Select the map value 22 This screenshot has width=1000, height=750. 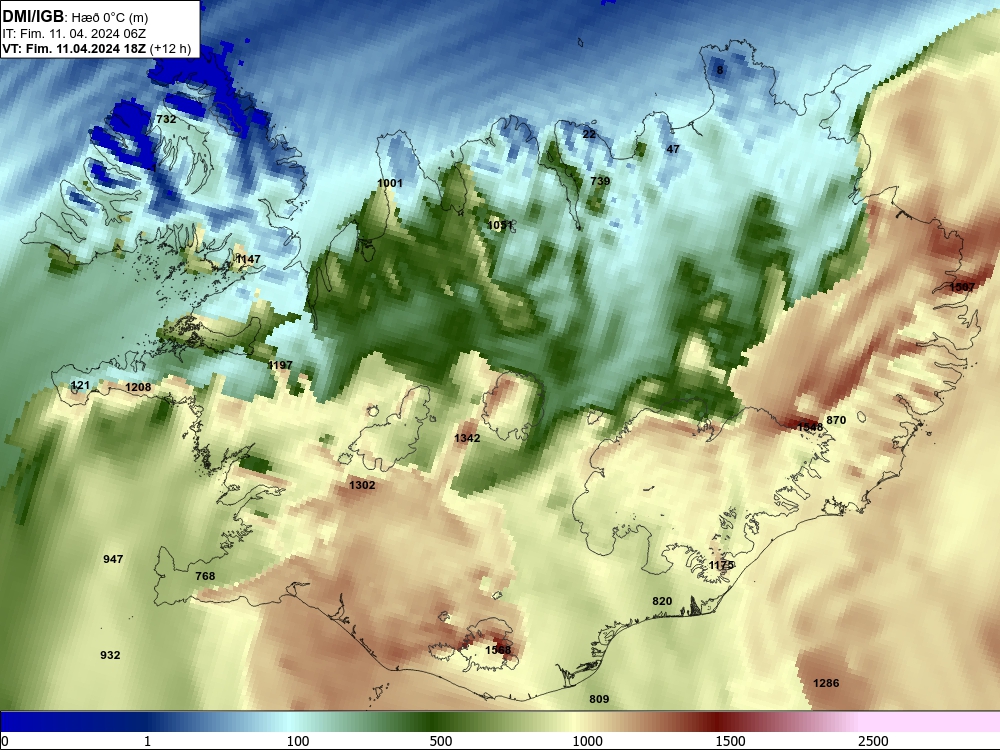coord(589,134)
